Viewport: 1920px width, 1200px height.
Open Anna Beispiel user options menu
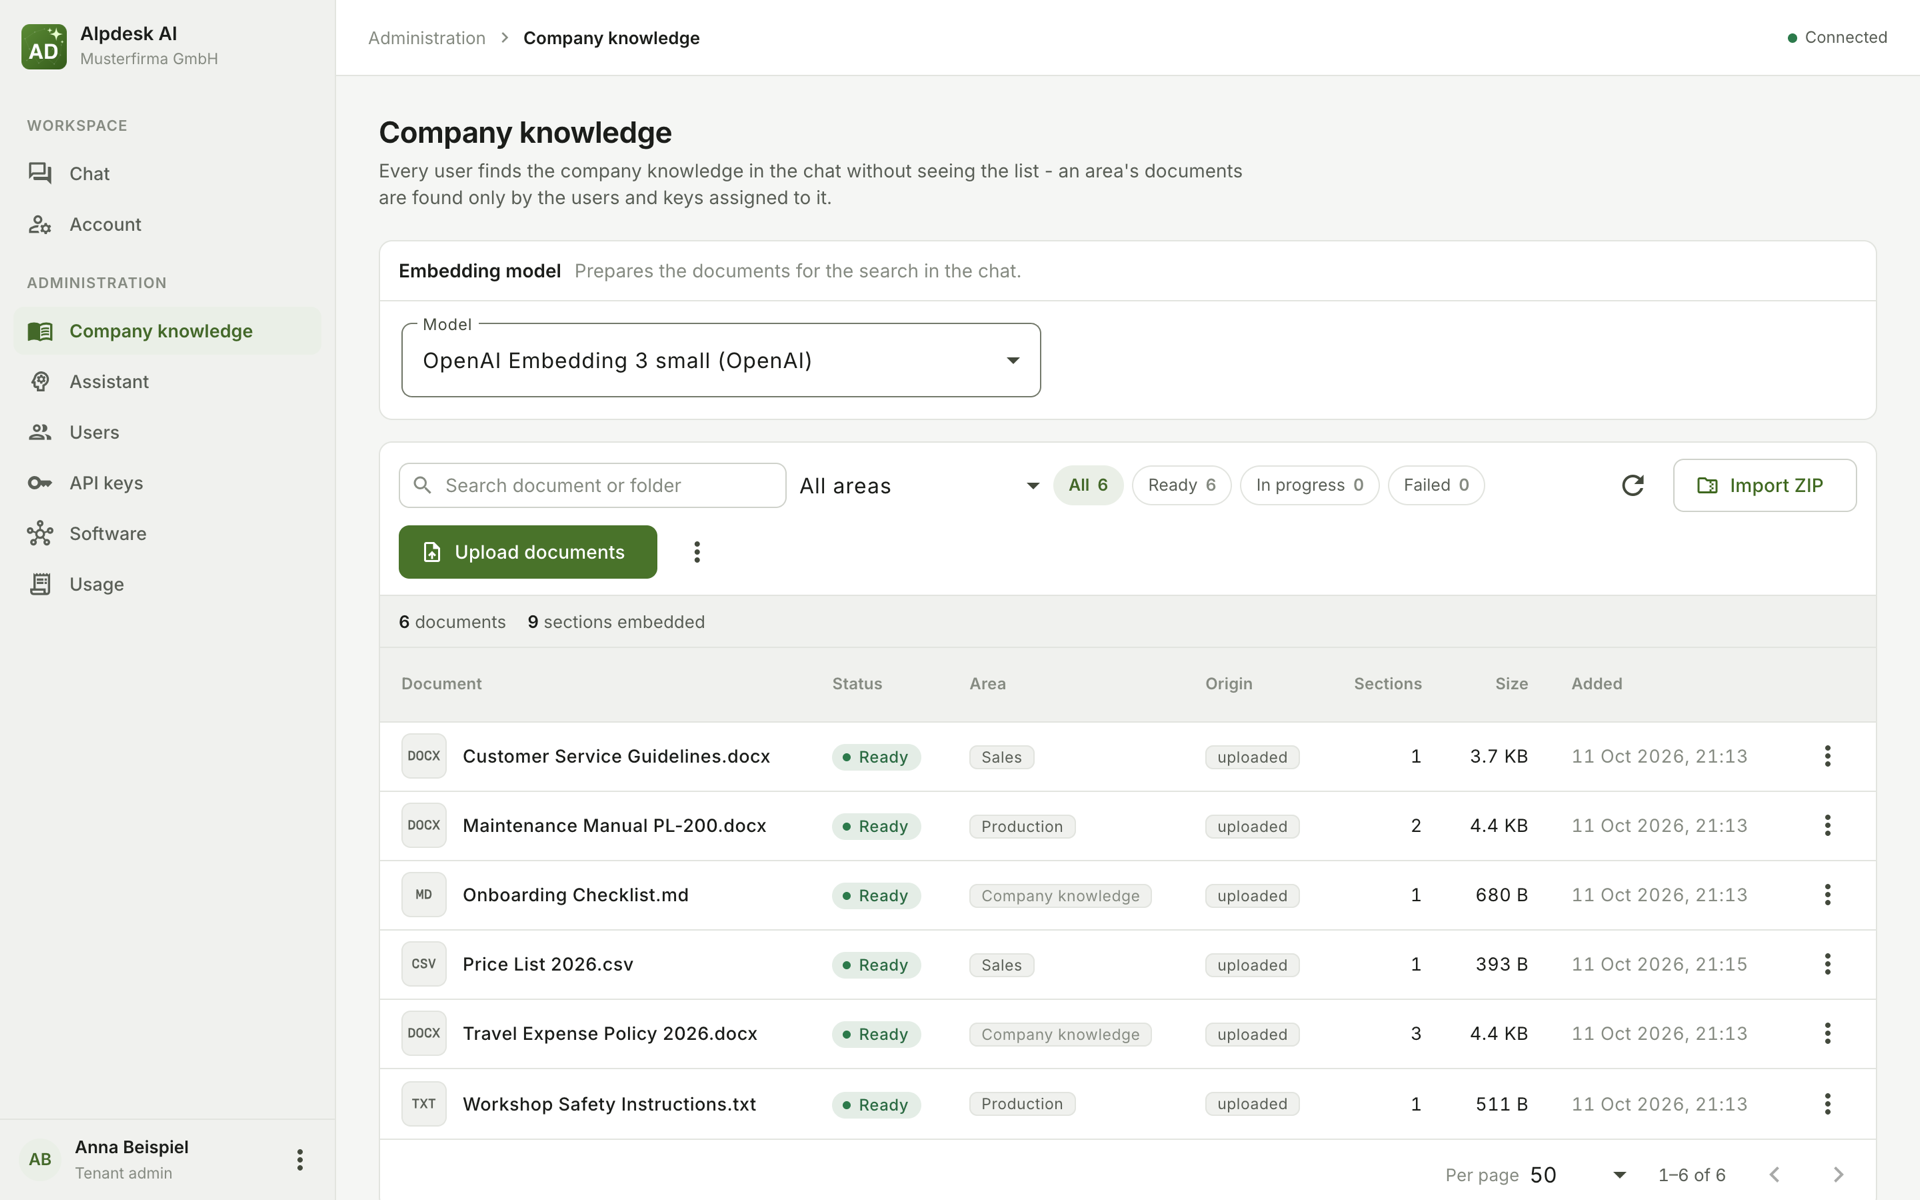click(x=299, y=1159)
